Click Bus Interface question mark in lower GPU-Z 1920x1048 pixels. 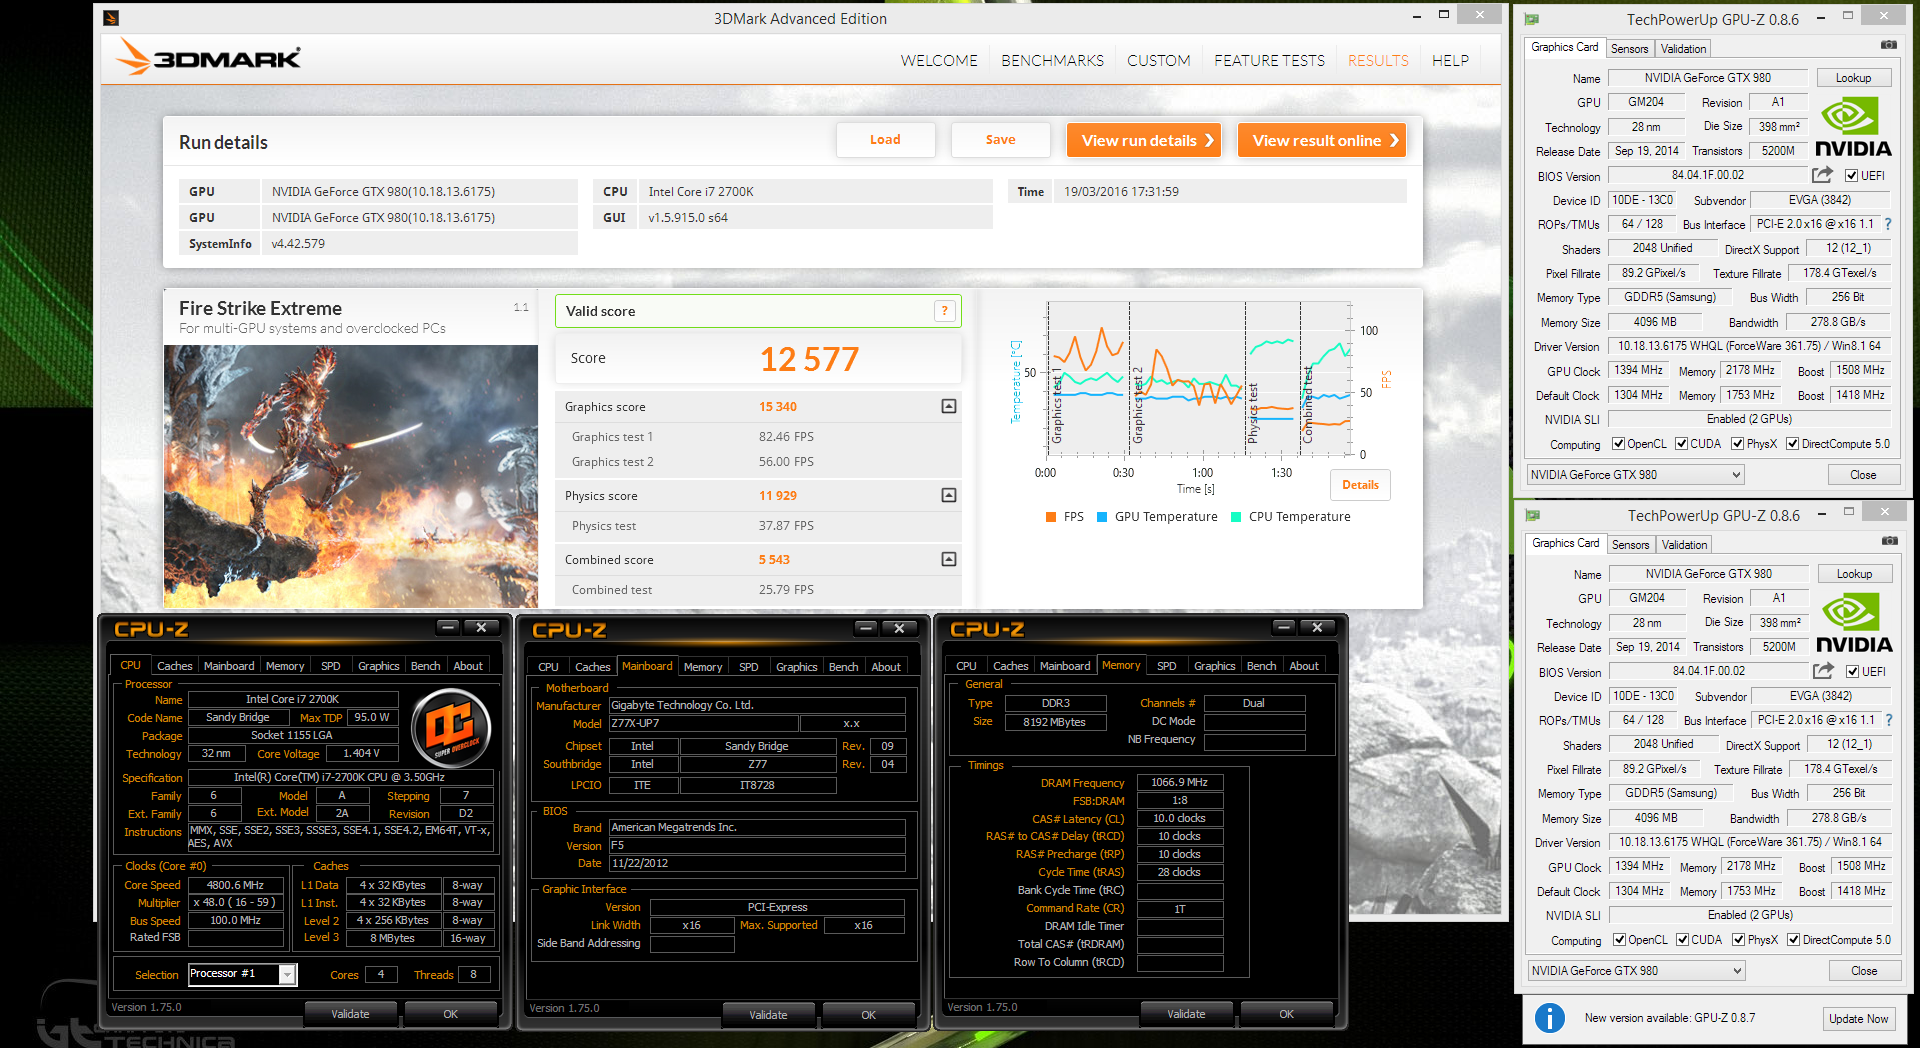[x=1889, y=720]
